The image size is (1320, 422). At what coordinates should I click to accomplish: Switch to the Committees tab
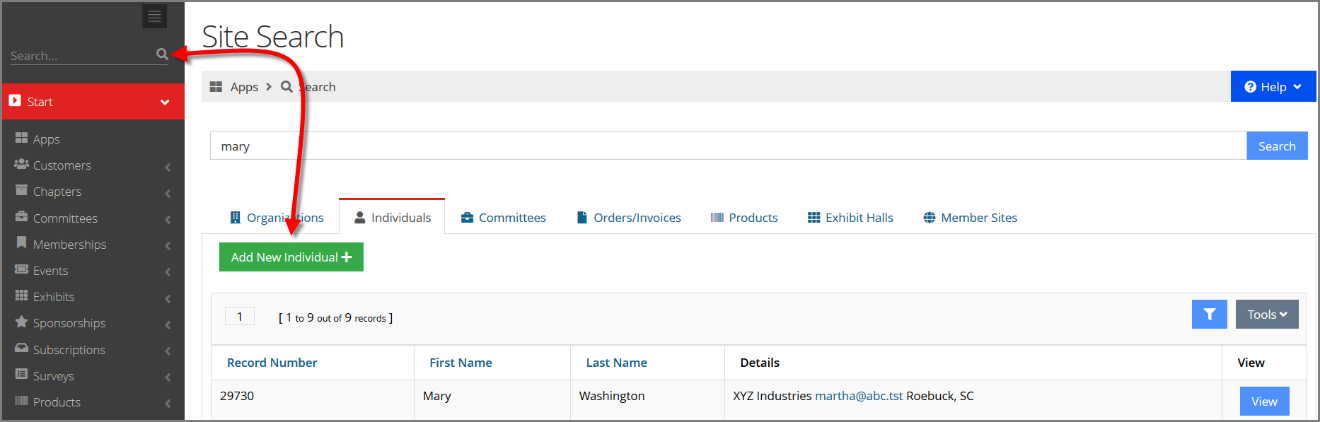coord(503,217)
